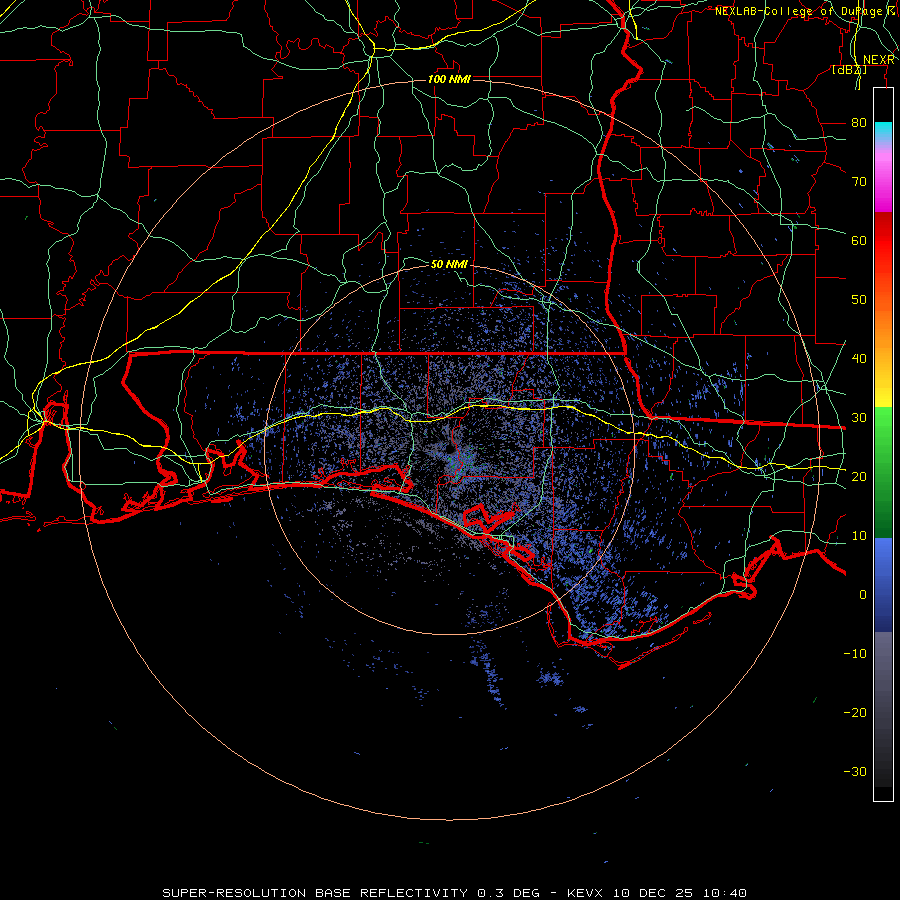
Task: Click the 60 value on the dBZ scale
Action: [859, 240]
